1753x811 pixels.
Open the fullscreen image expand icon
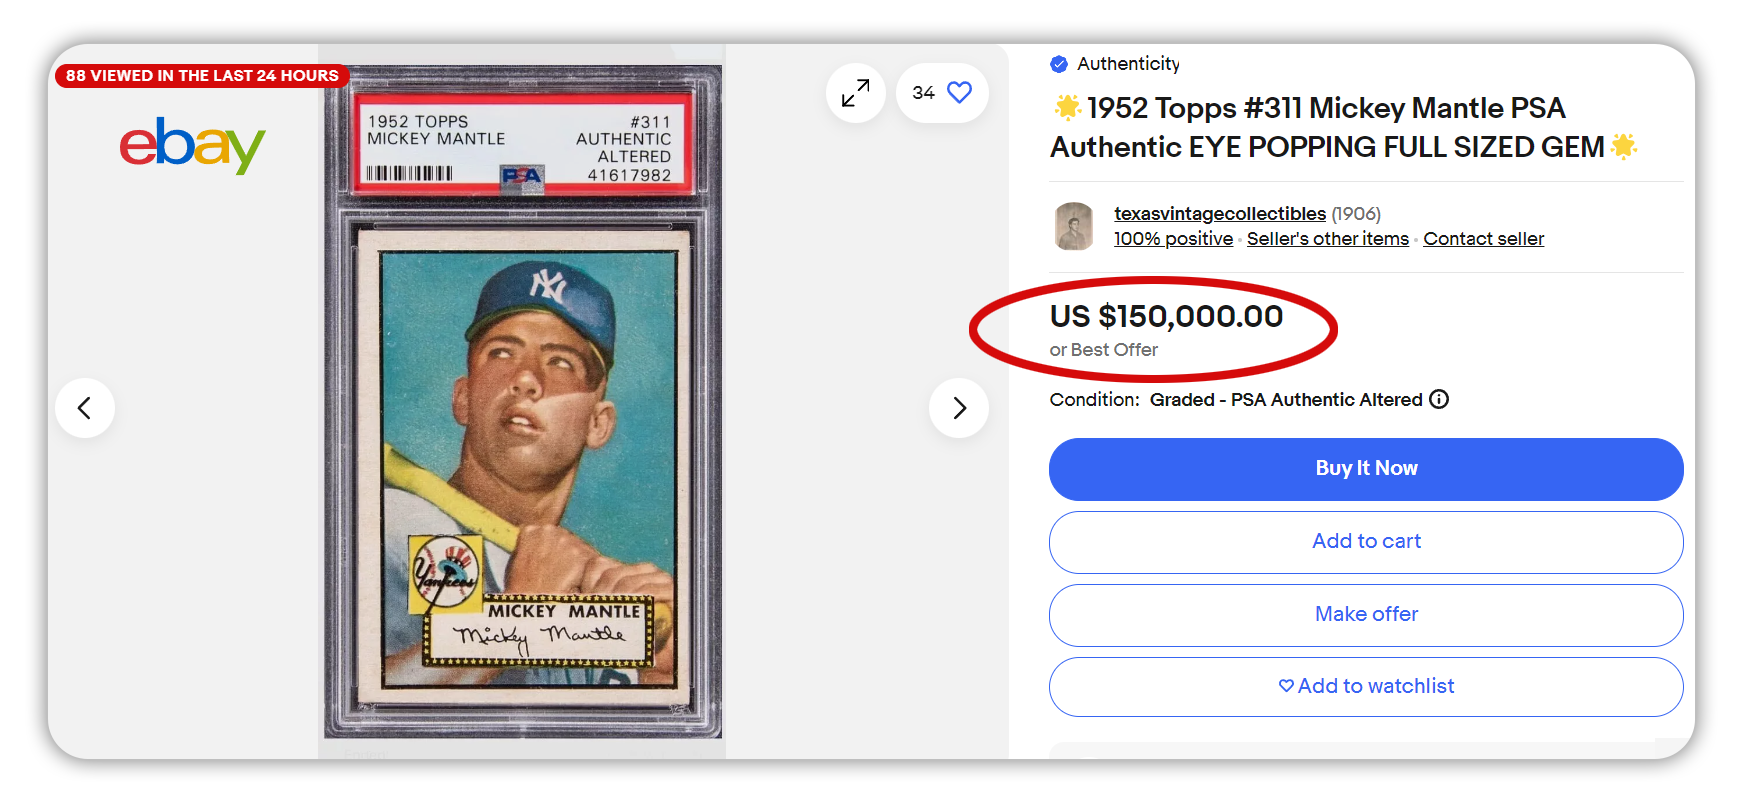click(x=855, y=93)
